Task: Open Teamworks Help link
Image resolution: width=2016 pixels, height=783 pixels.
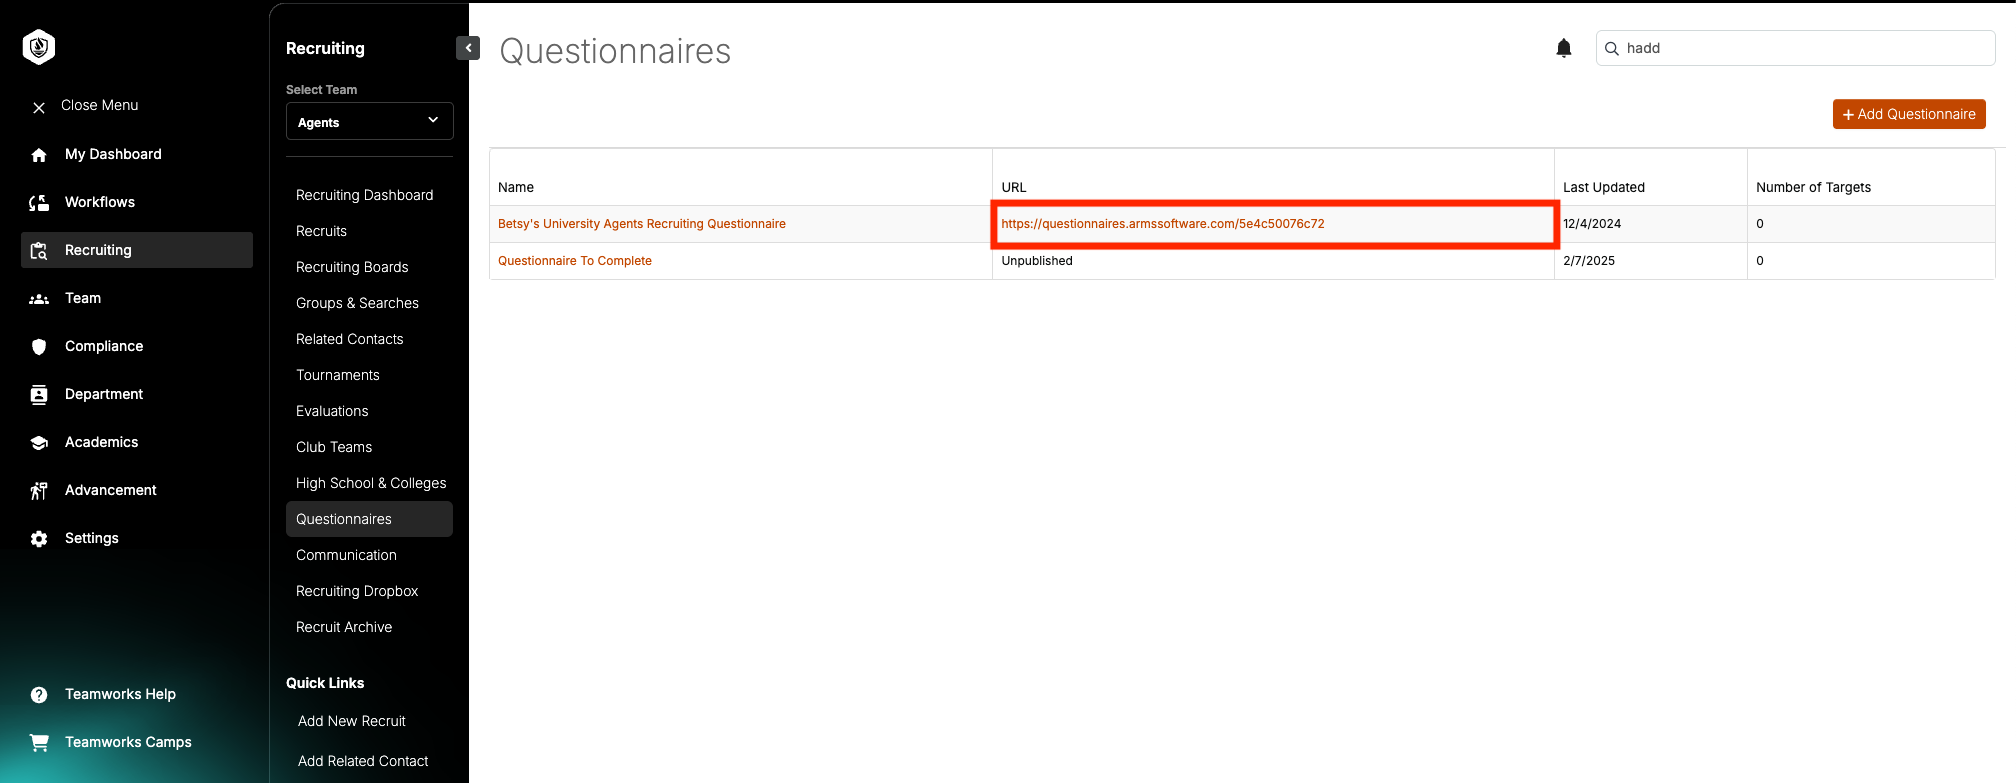Action: [120, 694]
